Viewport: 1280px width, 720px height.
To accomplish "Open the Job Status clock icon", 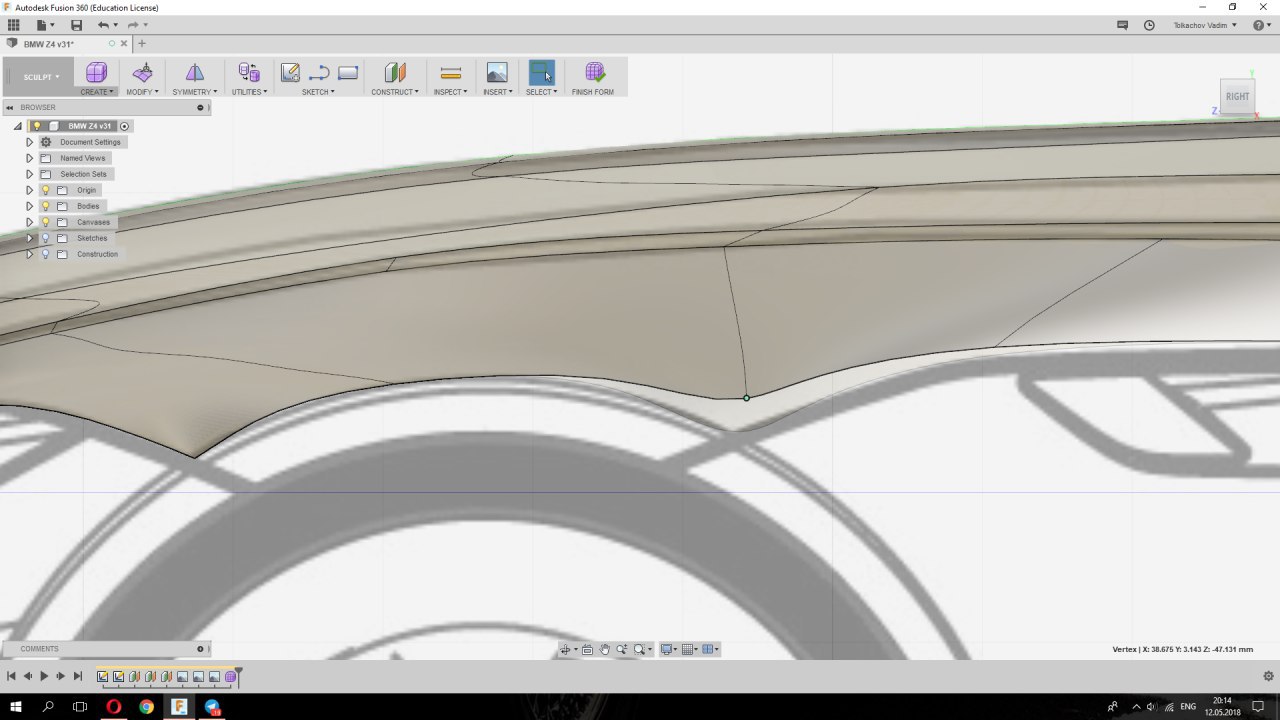I will pos(1149,25).
